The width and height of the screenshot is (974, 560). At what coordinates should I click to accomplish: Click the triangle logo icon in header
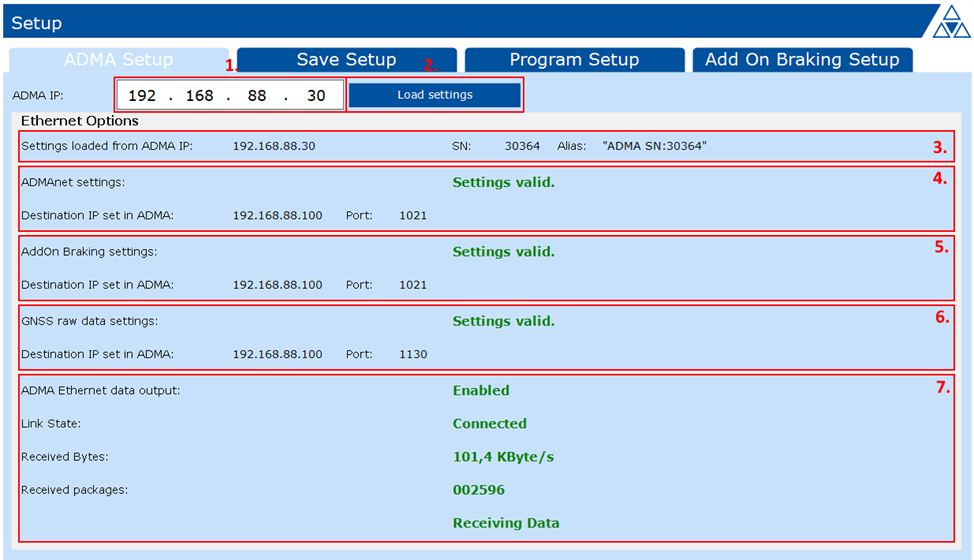(952, 22)
